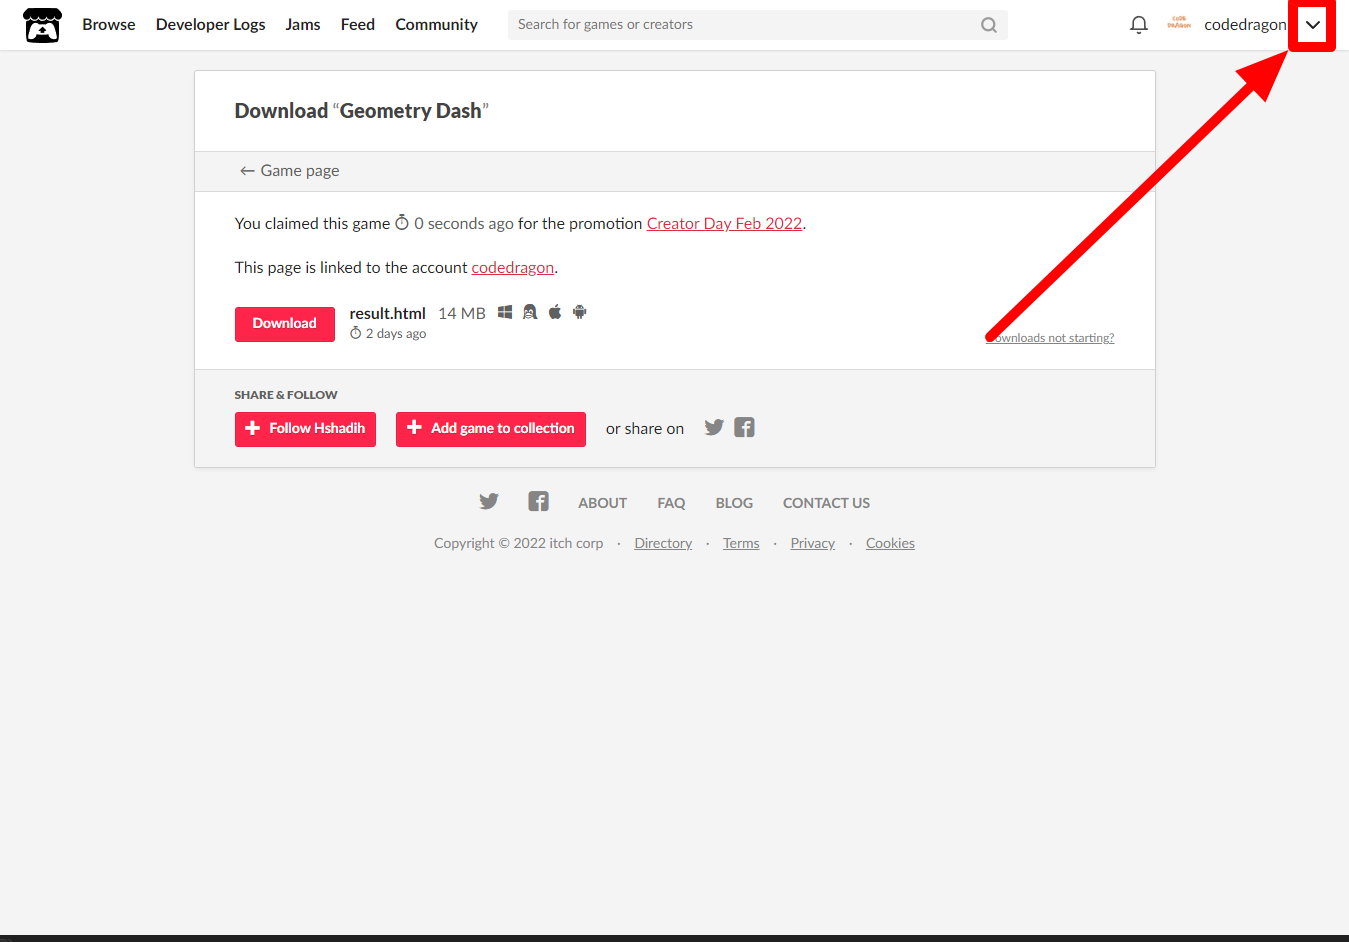Click the 14 MB file size text

[462, 314]
